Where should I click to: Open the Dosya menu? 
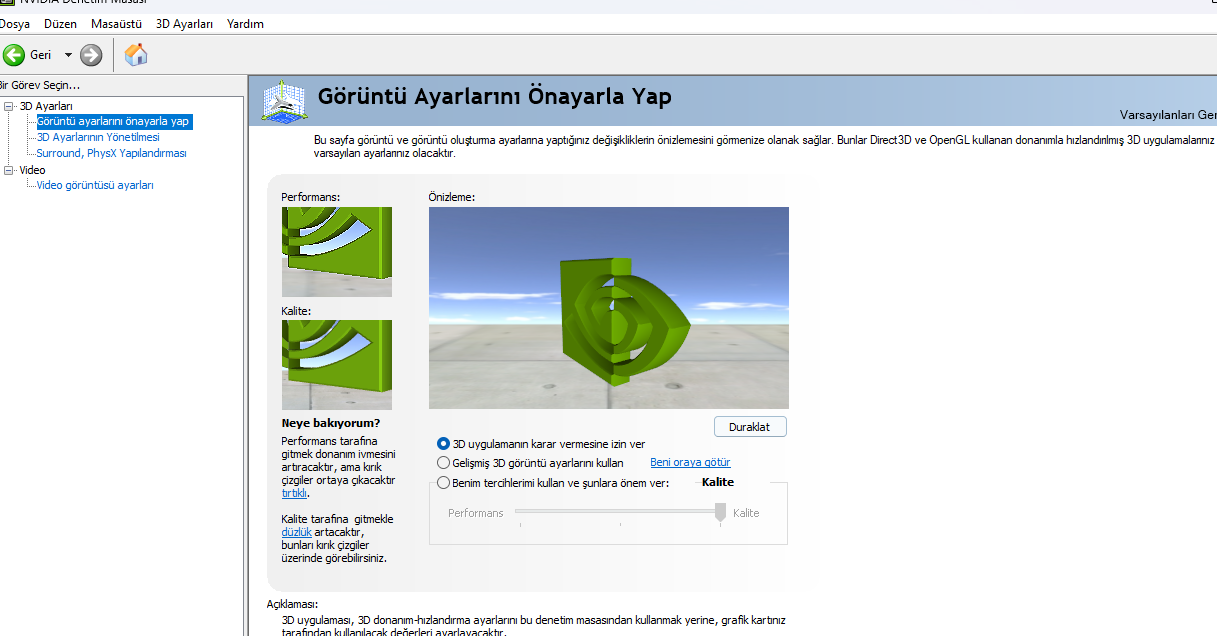click(x=14, y=23)
